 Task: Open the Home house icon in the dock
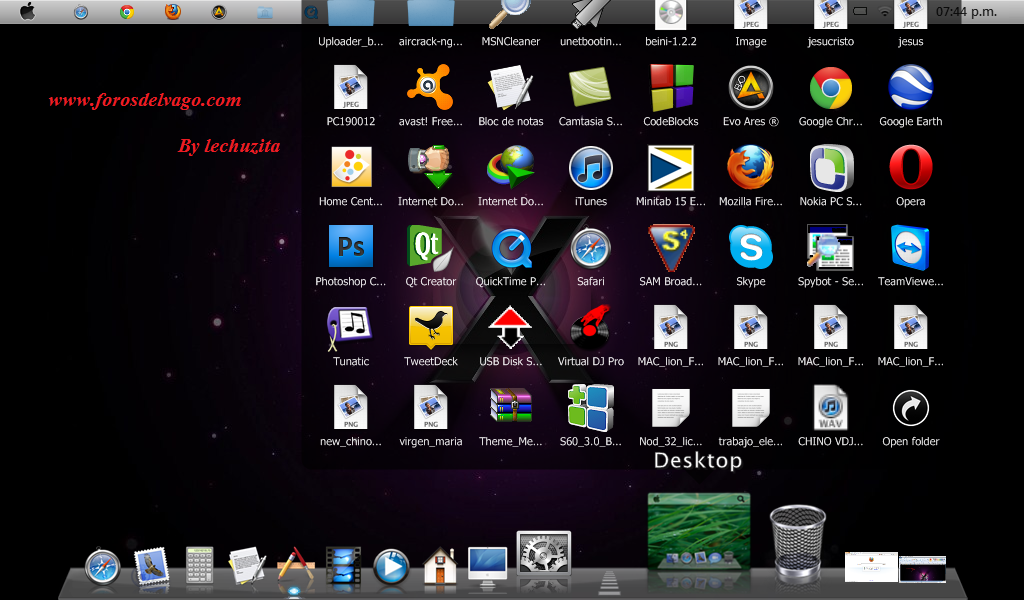(x=440, y=565)
